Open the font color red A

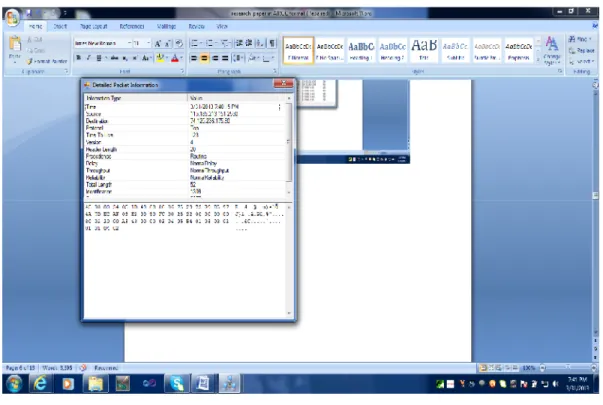[x=175, y=58]
